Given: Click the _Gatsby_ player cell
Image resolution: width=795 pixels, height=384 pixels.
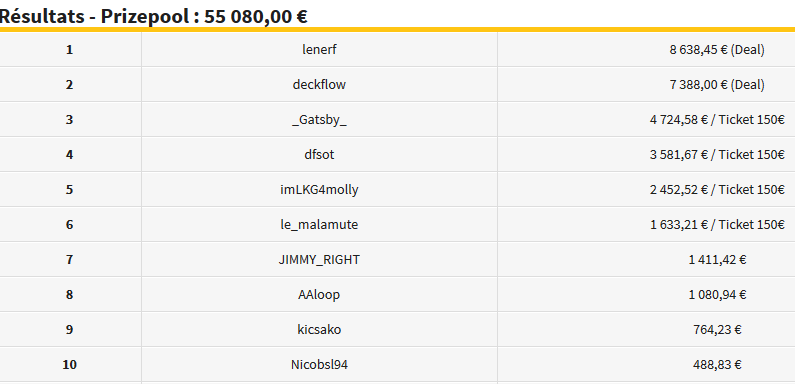Looking at the screenshot, I should (x=319, y=119).
